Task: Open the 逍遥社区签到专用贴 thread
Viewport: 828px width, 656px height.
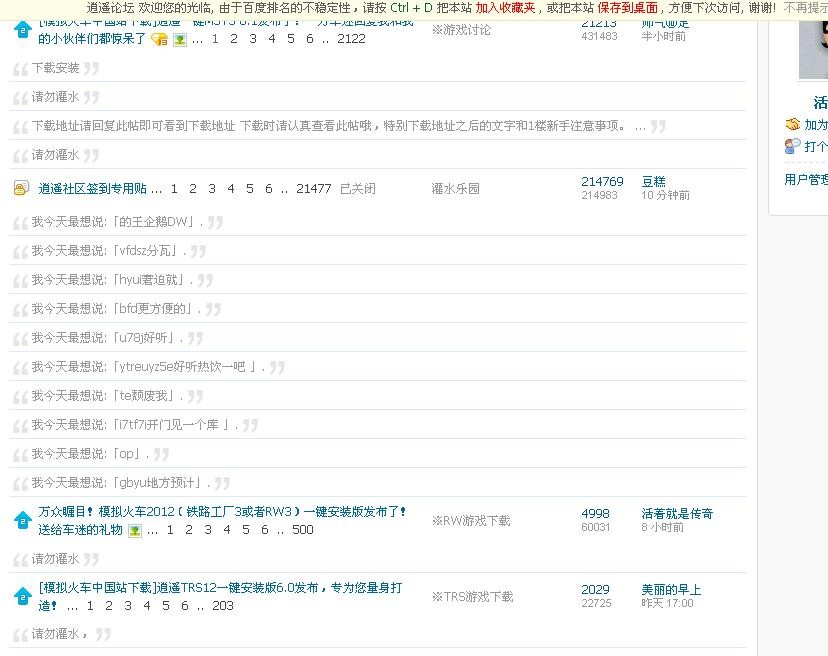Action: tap(93, 188)
